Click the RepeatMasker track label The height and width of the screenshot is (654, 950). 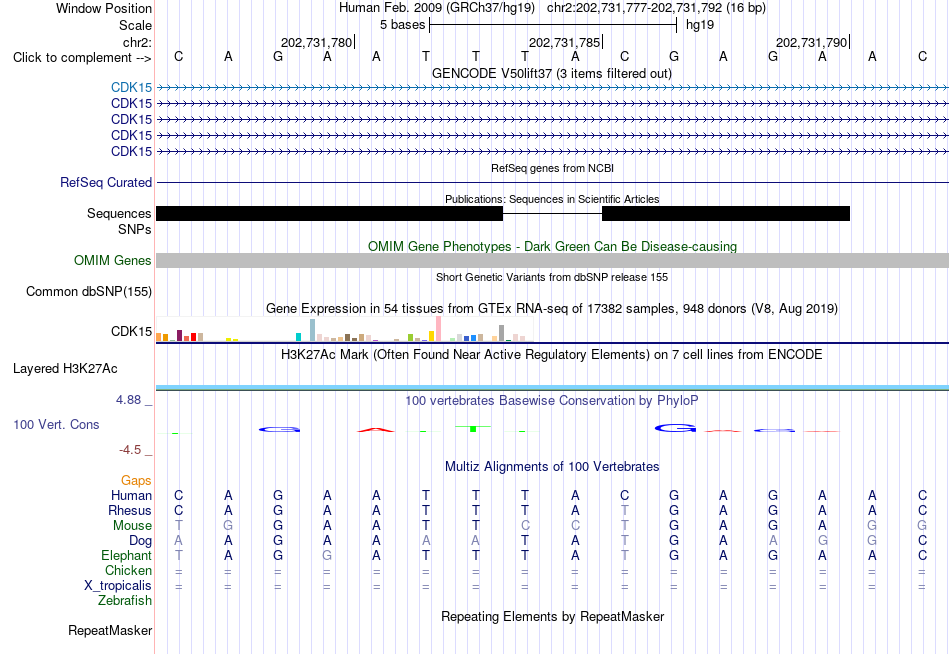(110, 631)
